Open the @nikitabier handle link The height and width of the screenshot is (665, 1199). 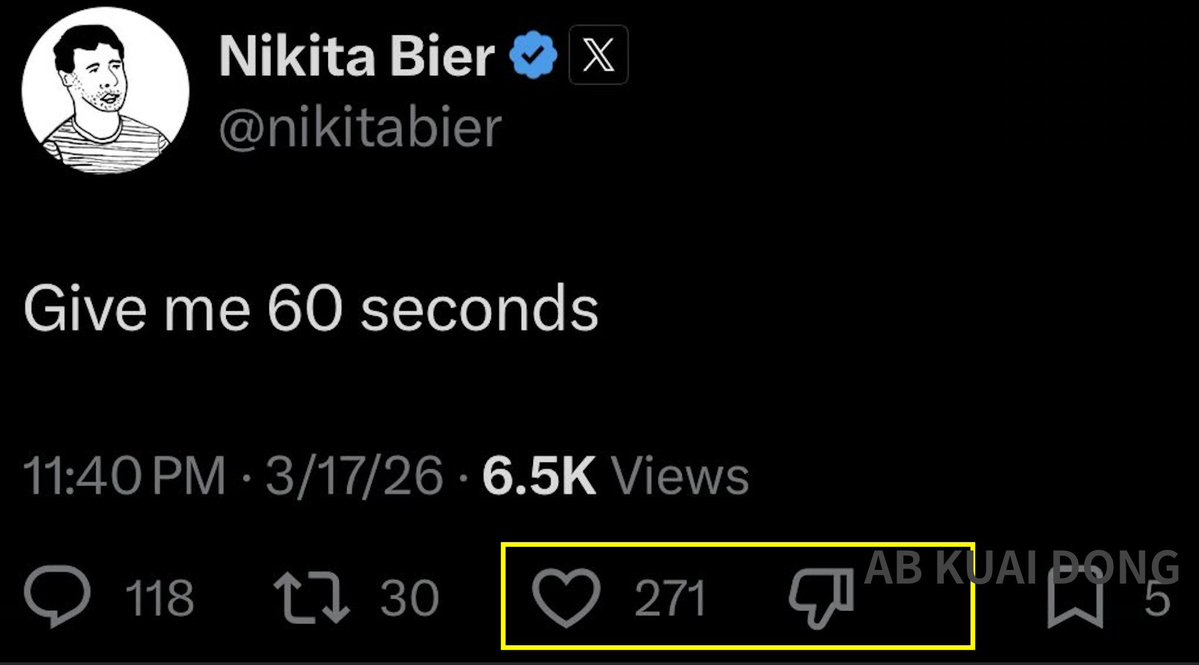(x=360, y=128)
